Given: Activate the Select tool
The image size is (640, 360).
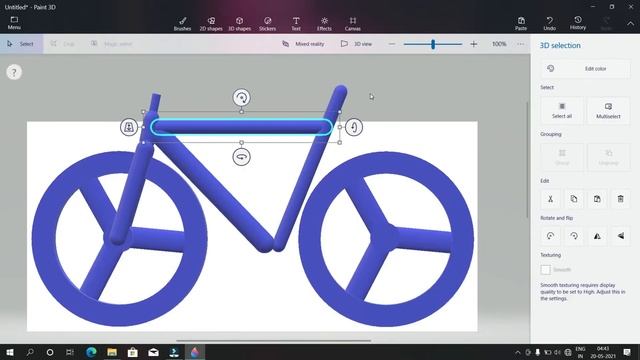Looking at the screenshot, I should point(21,44).
